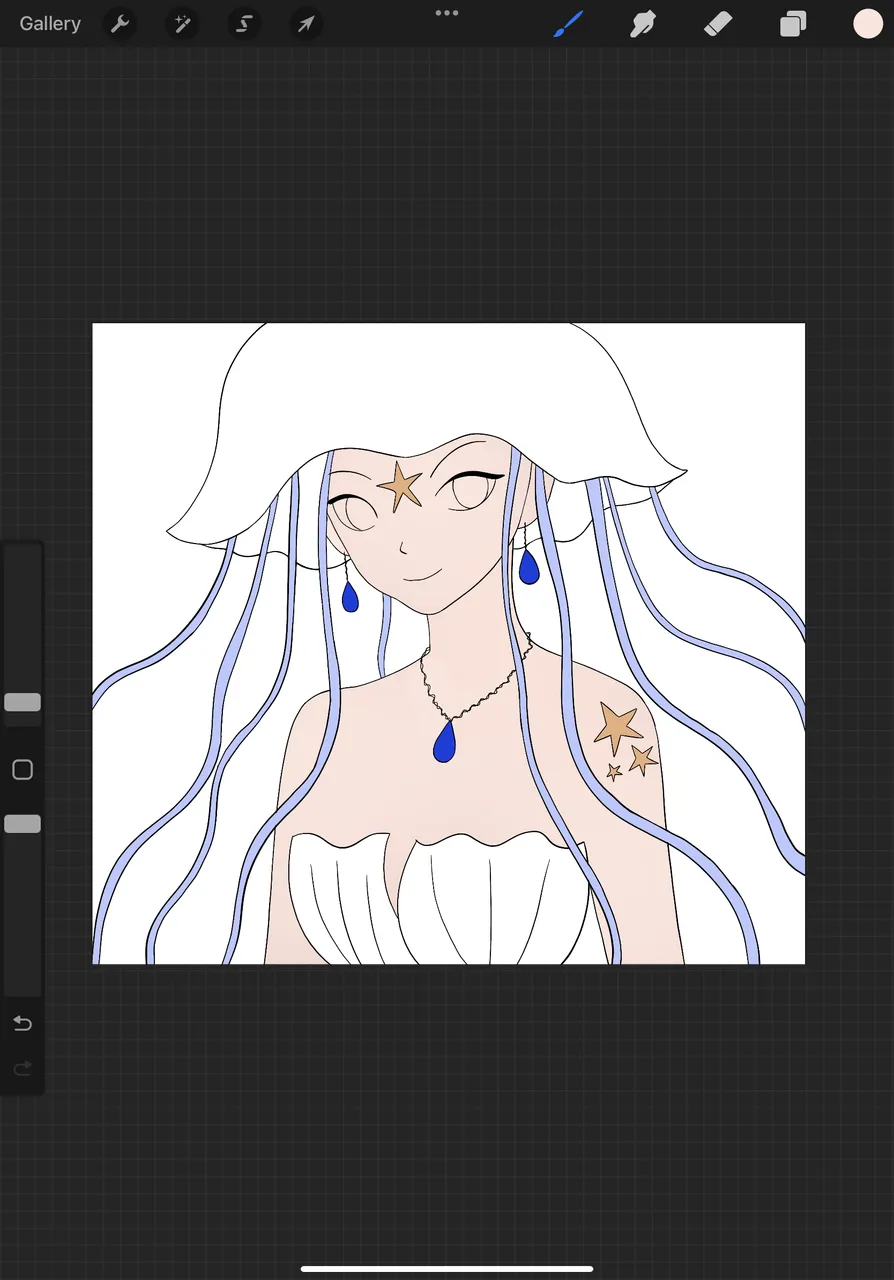Click the brush size slider handle

click(x=22, y=703)
